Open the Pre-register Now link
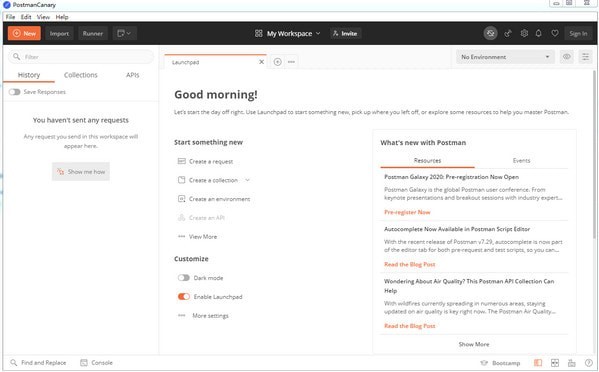 point(407,212)
